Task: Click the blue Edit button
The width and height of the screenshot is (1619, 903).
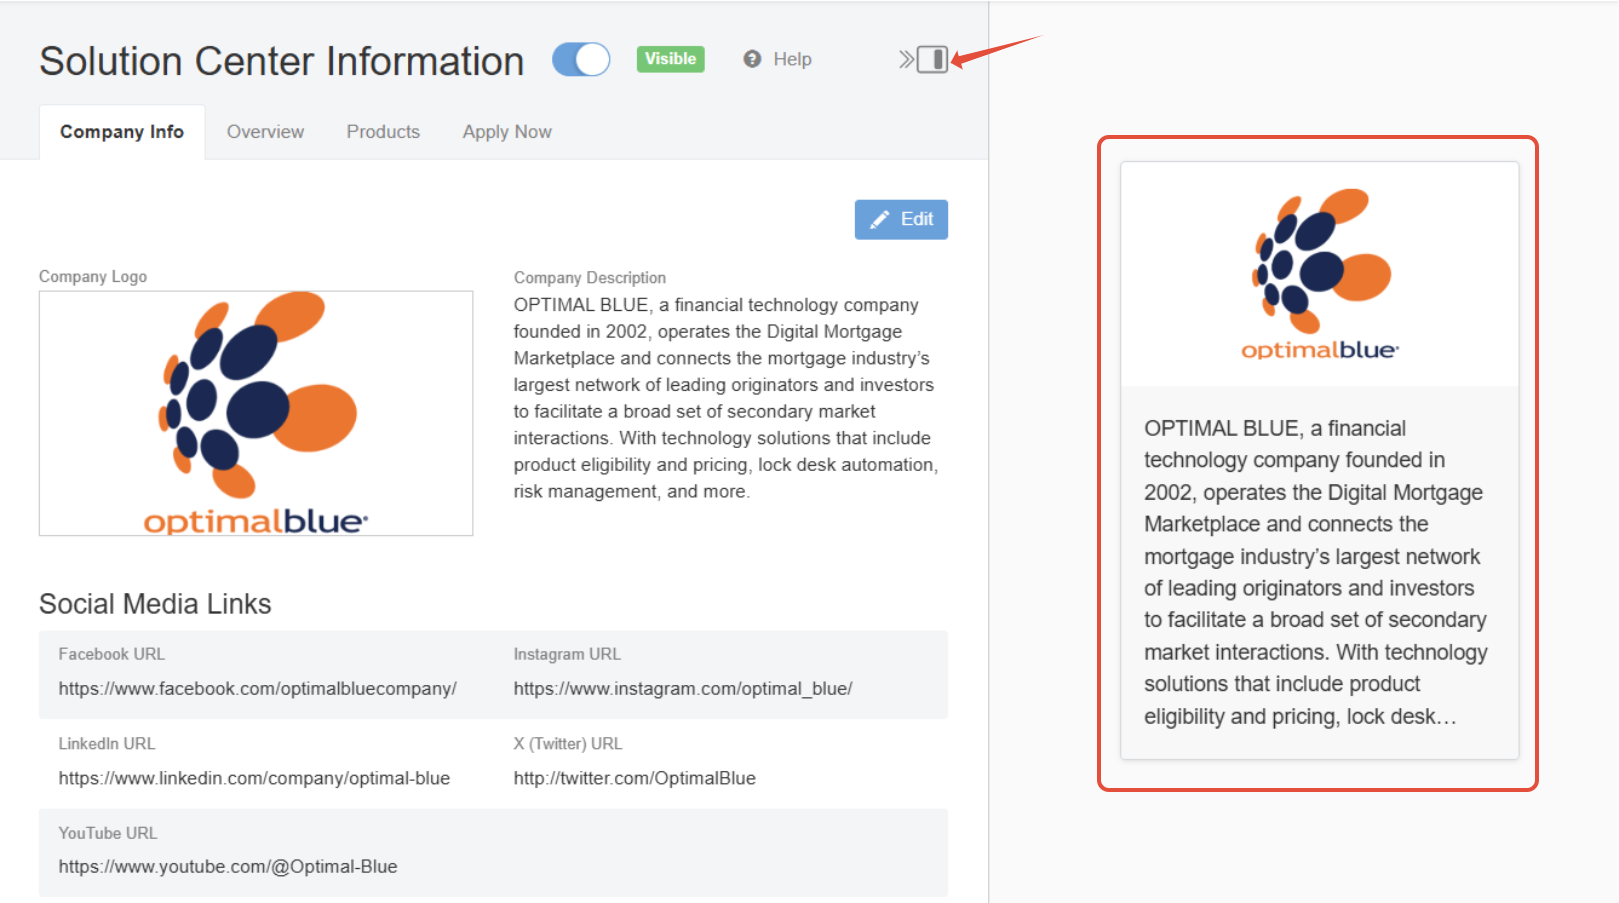Action: click(x=901, y=220)
